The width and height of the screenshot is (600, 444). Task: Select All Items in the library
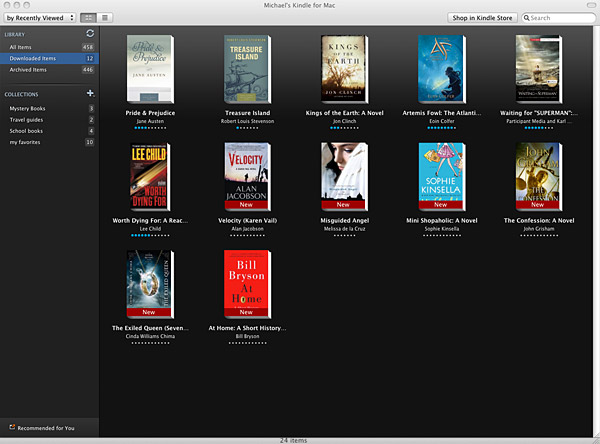[x=22, y=47]
